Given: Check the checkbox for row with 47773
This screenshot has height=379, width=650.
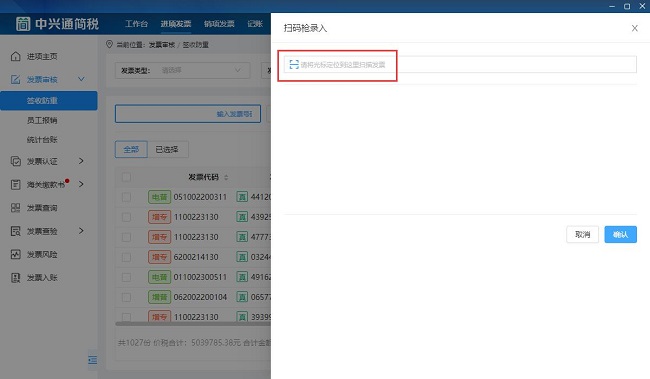Looking at the screenshot, I should [126, 237].
